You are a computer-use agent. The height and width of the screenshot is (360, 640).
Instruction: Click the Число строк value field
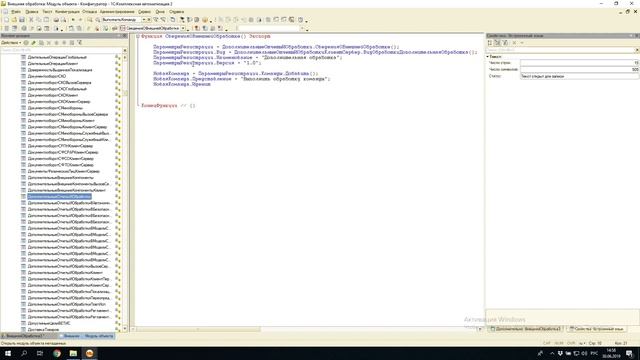580,63
